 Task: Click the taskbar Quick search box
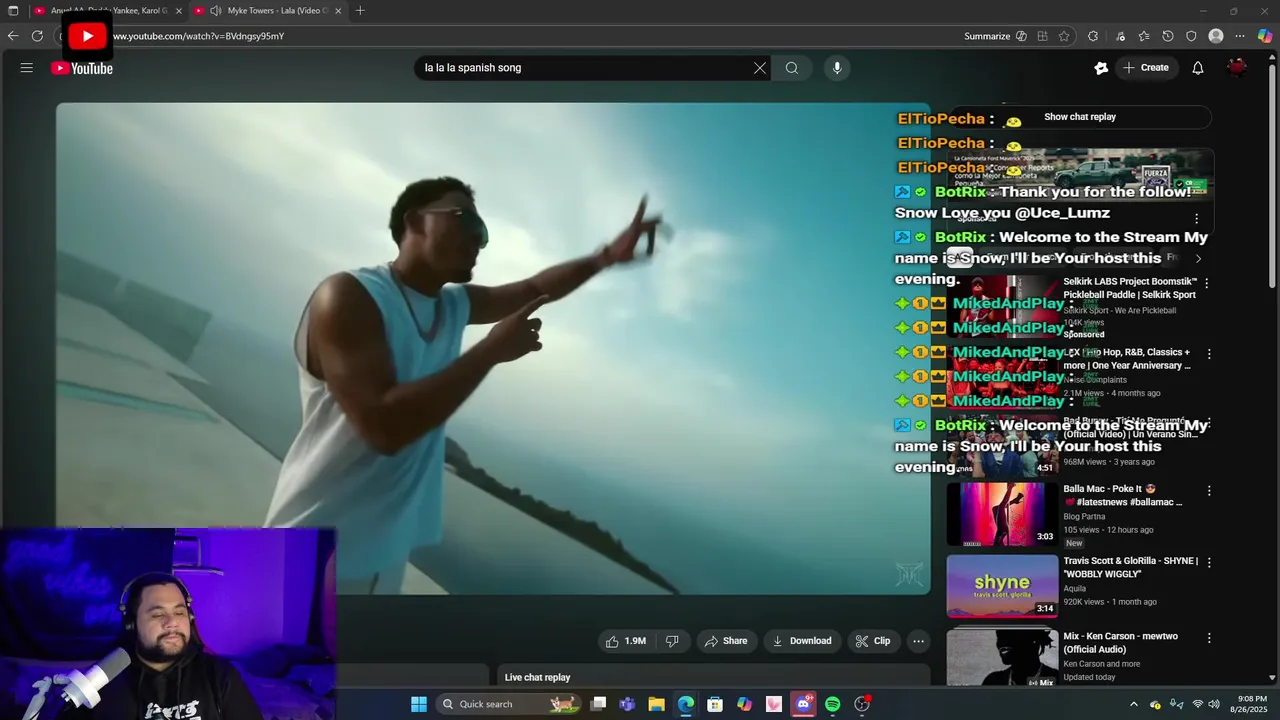click(x=510, y=704)
